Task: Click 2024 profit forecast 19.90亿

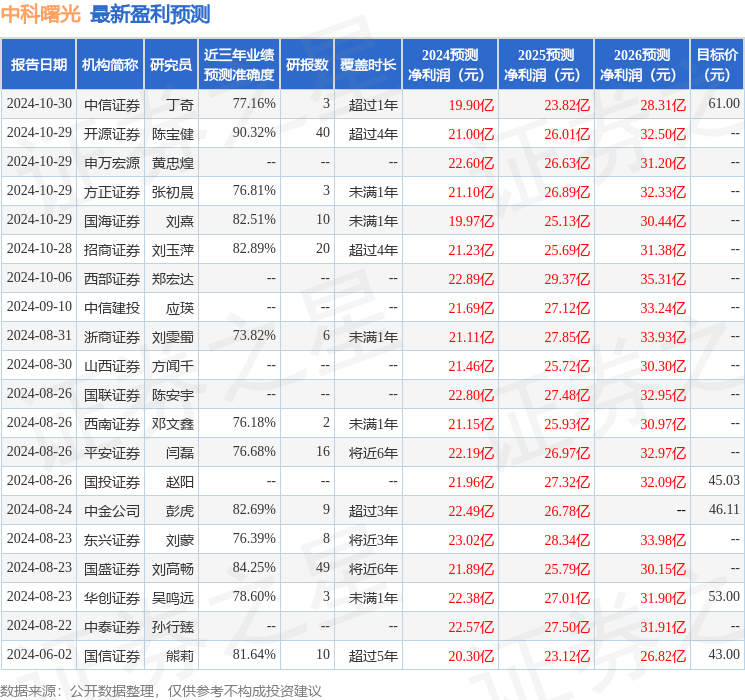Action: pyautogui.click(x=471, y=105)
